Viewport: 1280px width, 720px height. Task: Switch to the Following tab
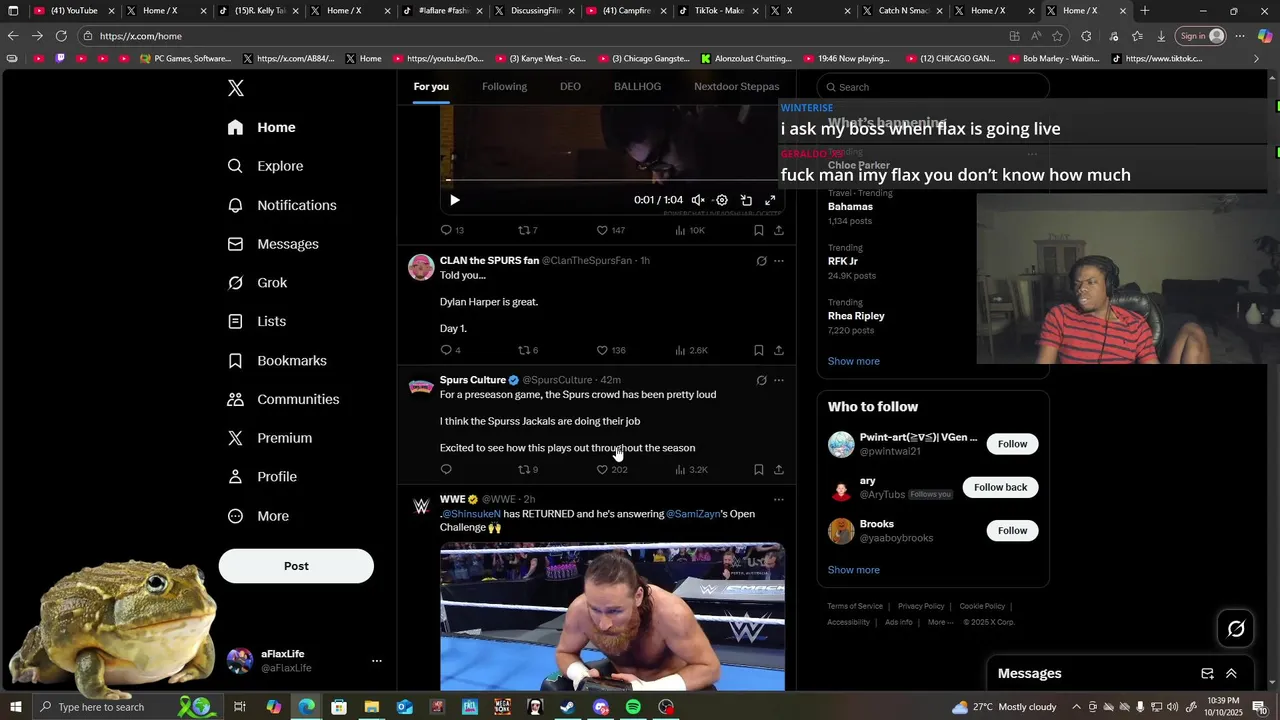(504, 87)
